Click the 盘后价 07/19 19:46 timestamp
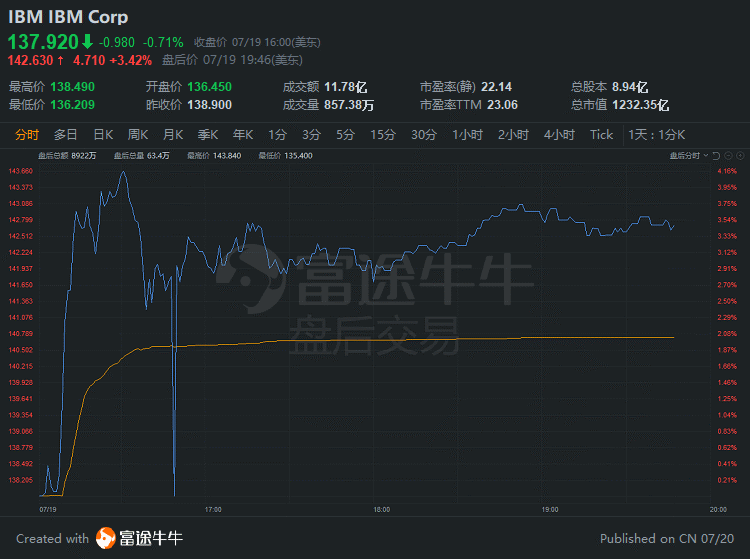The height and width of the screenshot is (559, 750). coord(232,60)
